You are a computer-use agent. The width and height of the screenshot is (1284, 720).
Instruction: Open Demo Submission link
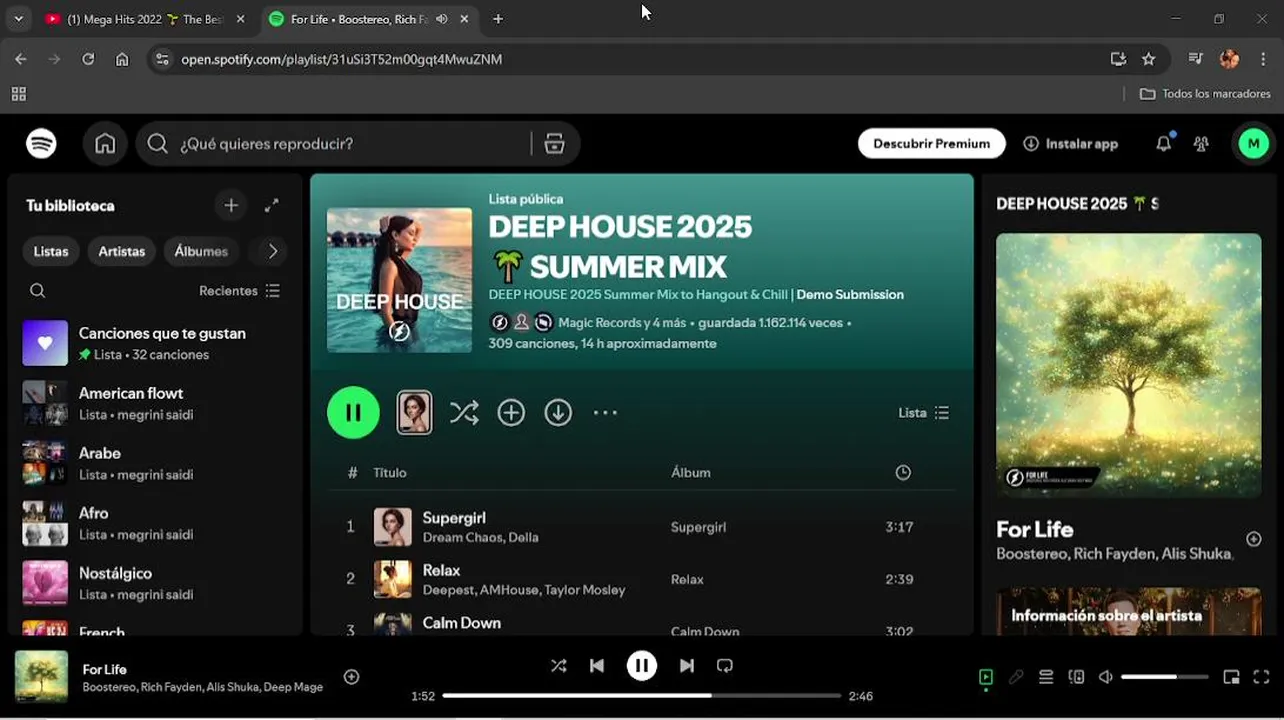tap(850, 295)
